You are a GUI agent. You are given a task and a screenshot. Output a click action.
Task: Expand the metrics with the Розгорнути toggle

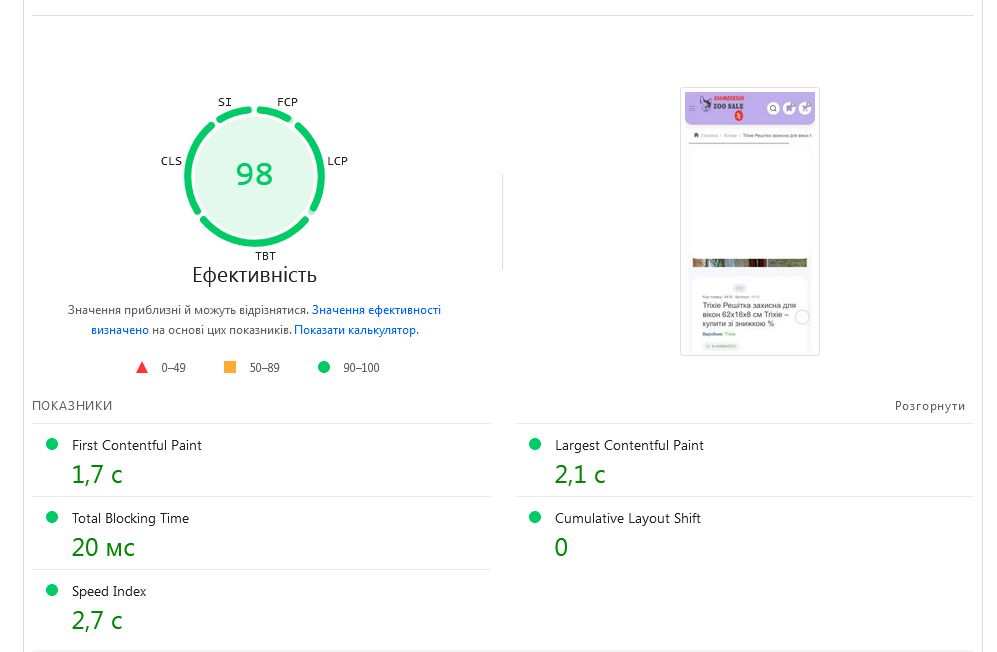pos(930,406)
